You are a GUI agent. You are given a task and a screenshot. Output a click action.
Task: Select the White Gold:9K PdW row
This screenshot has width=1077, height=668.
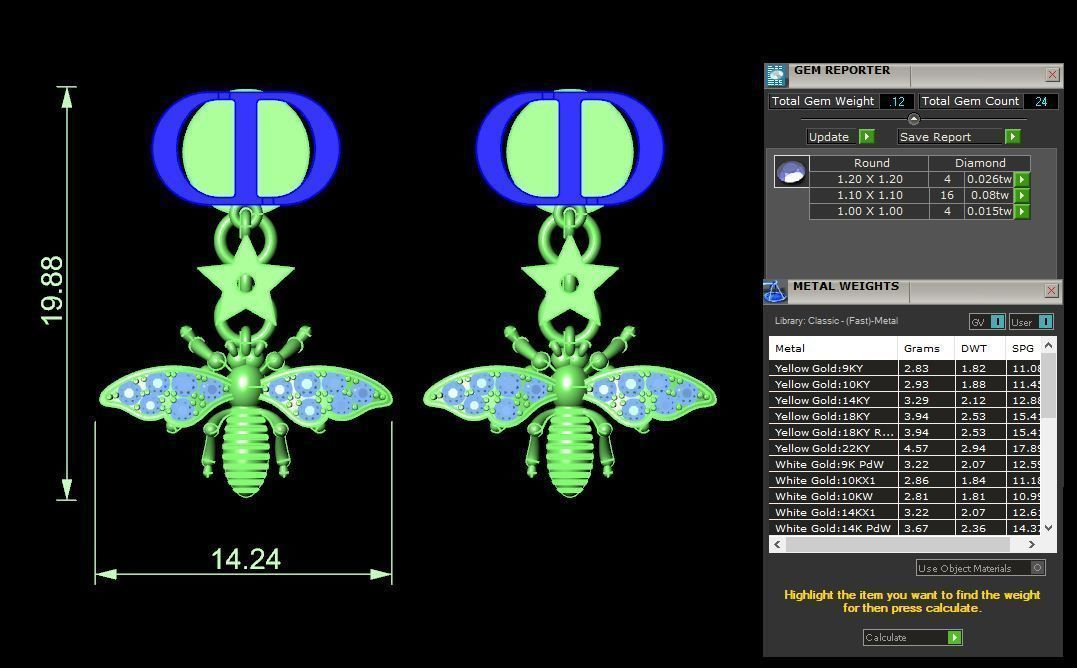(x=905, y=464)
